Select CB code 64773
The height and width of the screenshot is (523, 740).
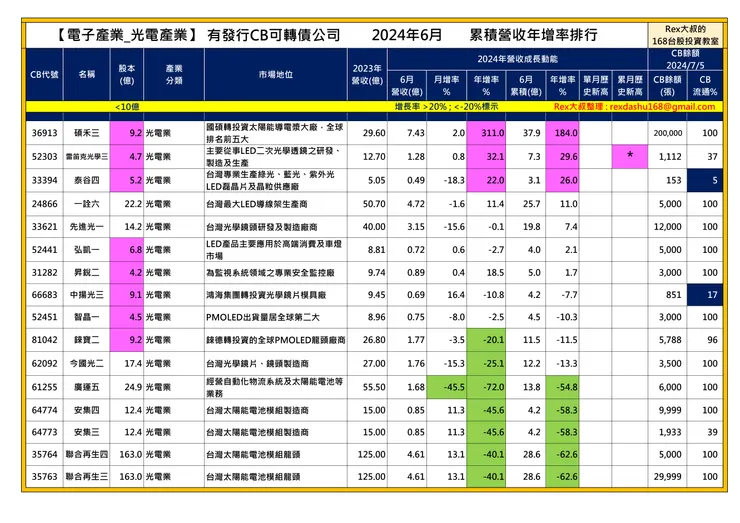point(44,432)
